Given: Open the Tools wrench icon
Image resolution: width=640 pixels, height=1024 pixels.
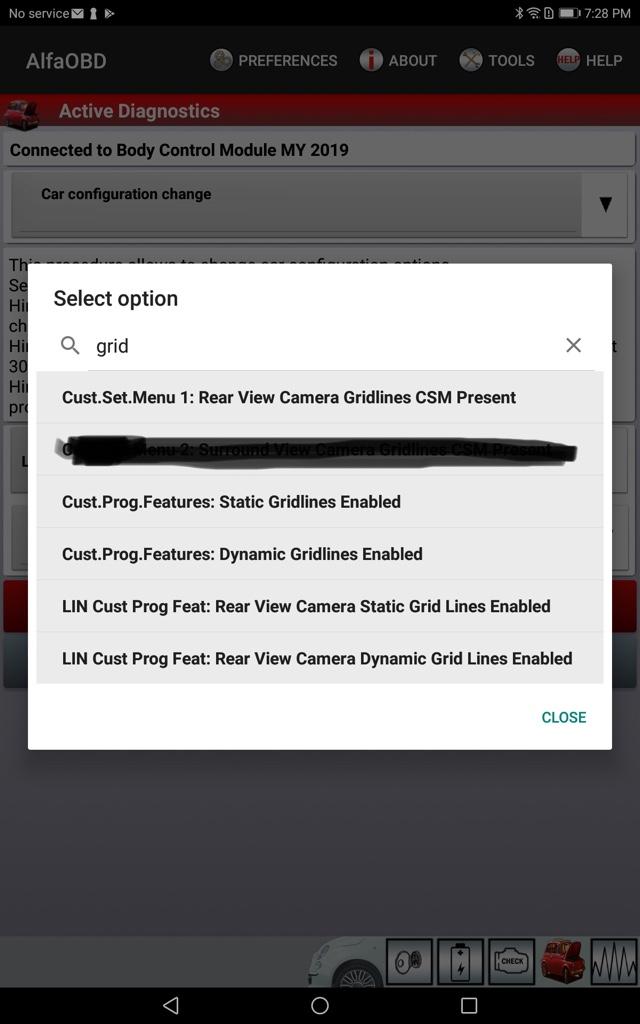Looking at the screenshot, I should tap(471, 61).
